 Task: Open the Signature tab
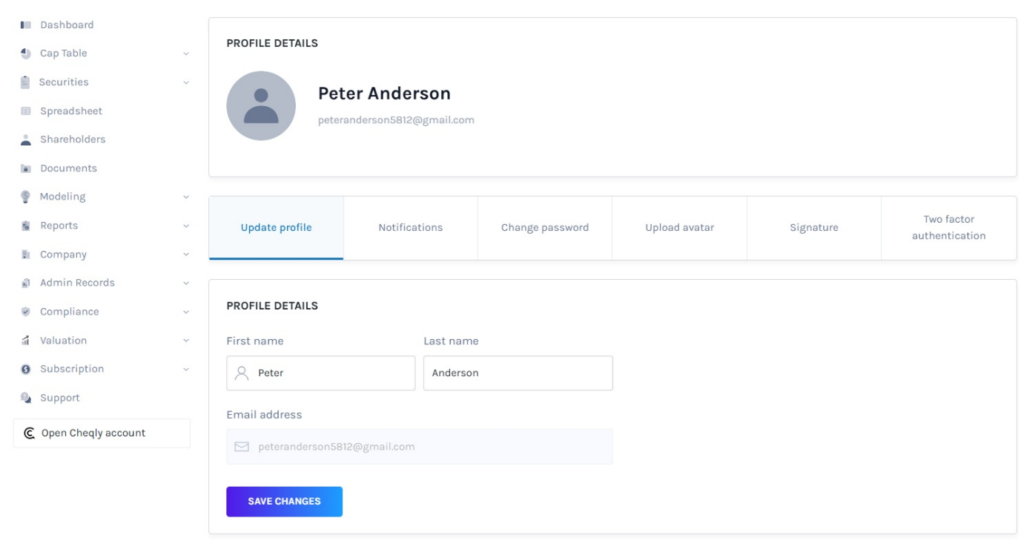(814, 228)
